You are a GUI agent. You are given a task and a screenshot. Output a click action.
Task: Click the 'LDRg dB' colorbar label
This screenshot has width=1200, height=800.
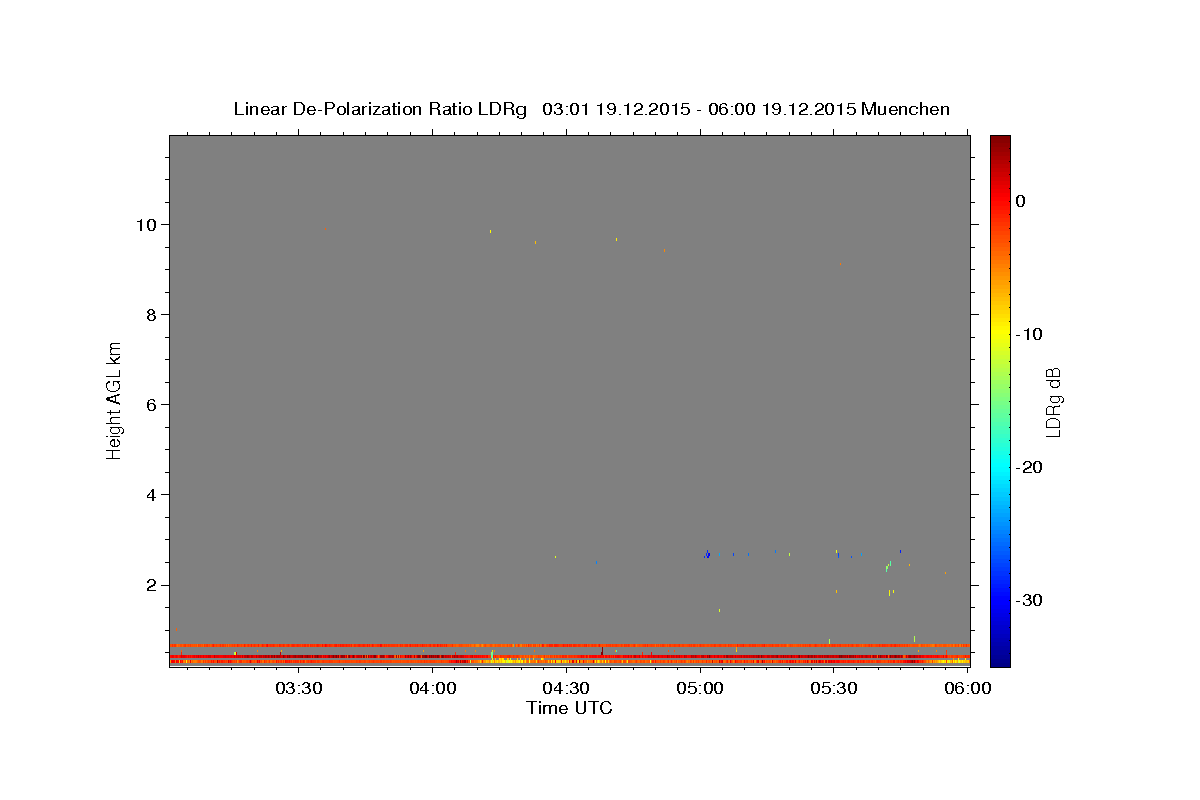point(1053,401)
